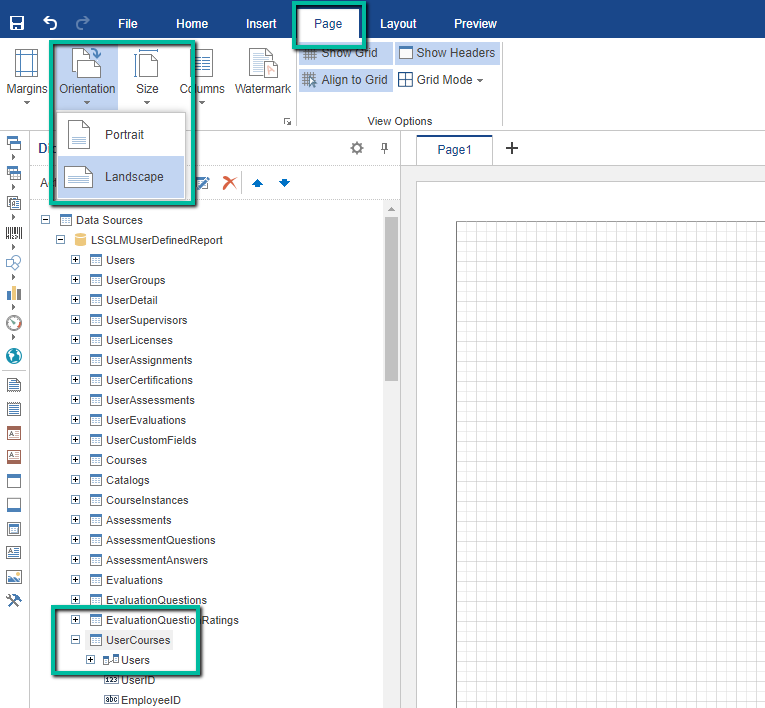Image resolution: width=765 pixels, height=708 pixels.
Task: Collapse the LSGLMUserDefinedReport node
Action: point(60,240)
